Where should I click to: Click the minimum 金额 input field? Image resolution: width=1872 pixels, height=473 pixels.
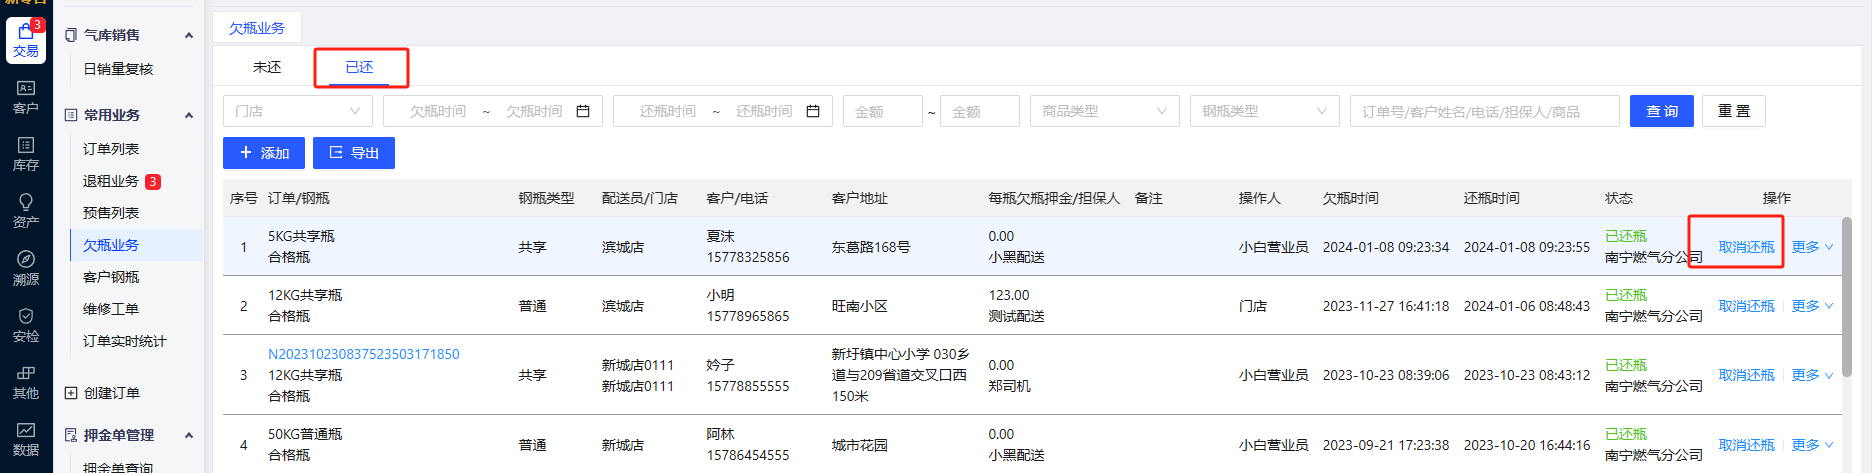click(x=883, y=111)
